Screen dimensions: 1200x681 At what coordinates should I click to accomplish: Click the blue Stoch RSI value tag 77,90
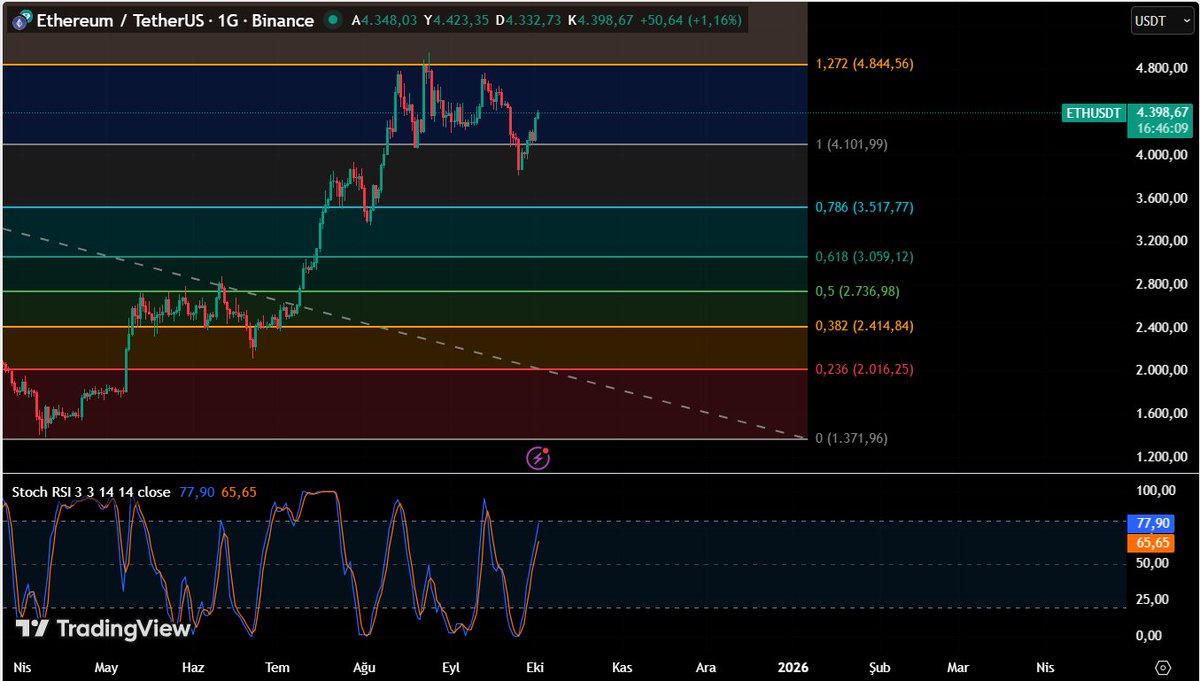[x=1152, y=523]
